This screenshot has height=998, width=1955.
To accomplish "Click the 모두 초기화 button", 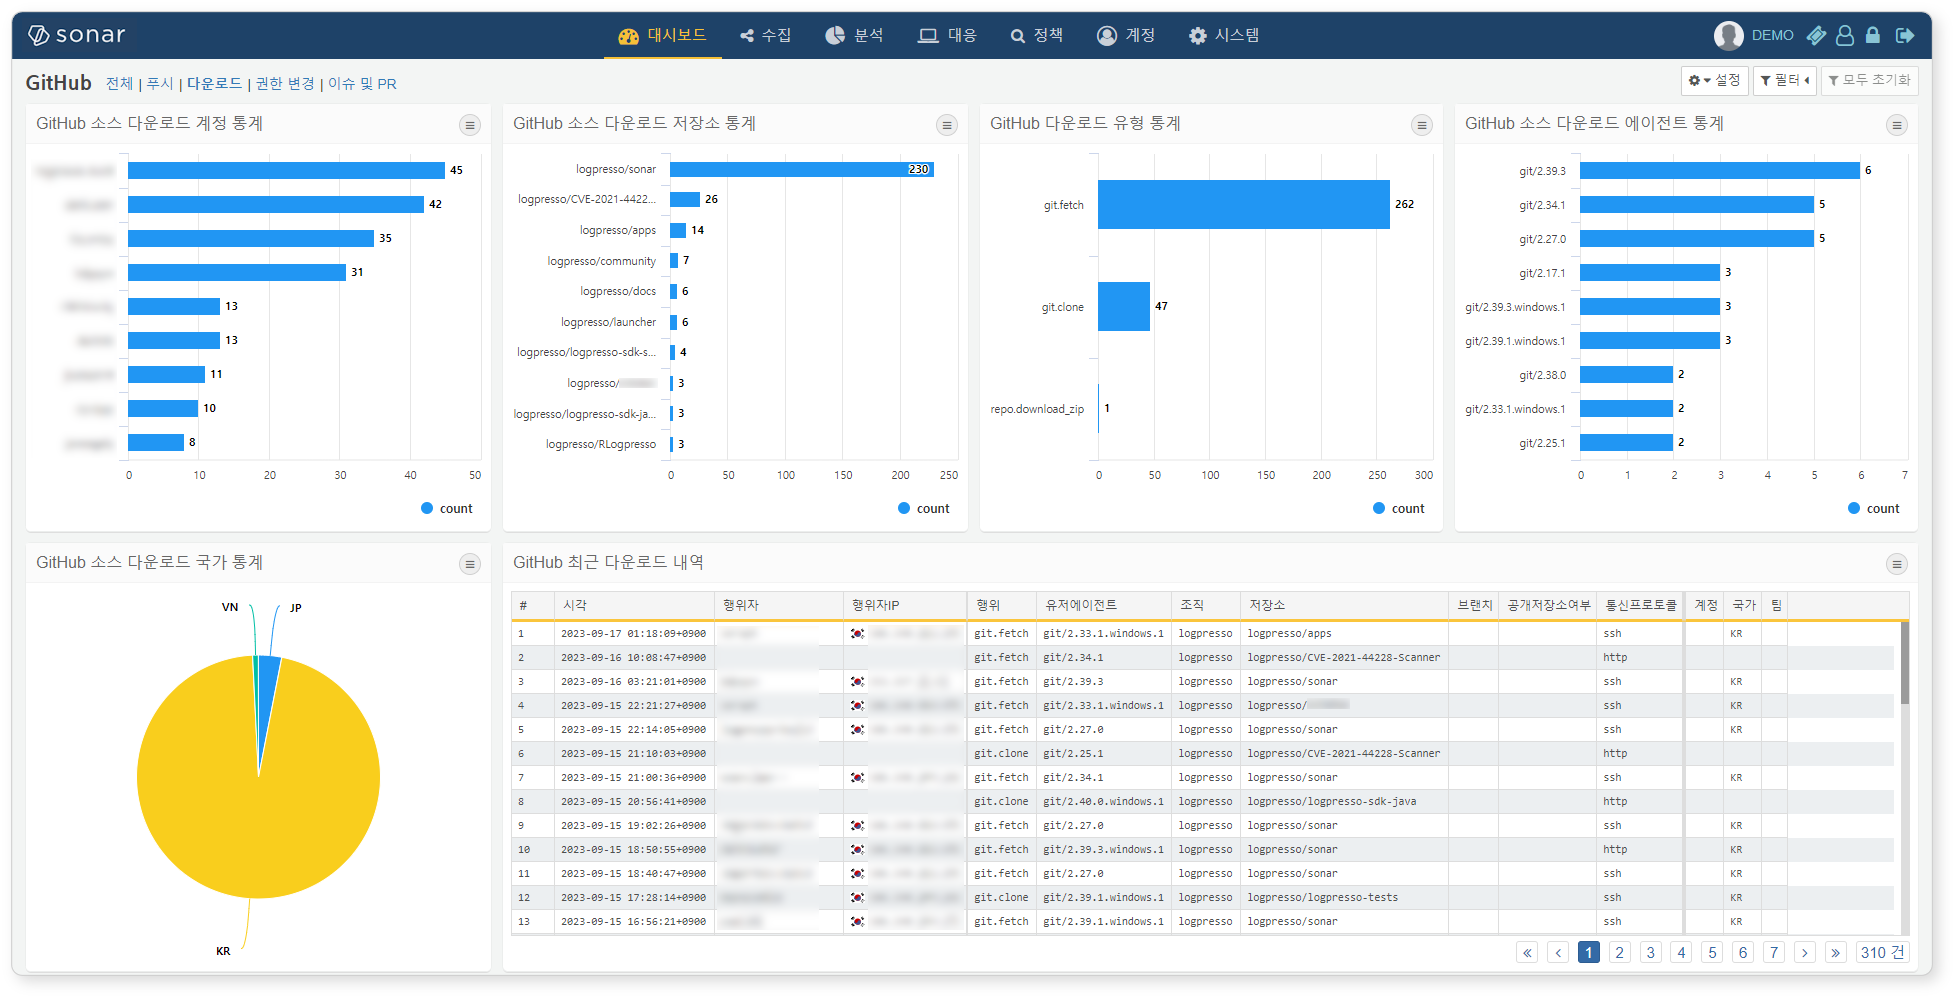I will pos(1869,80).
